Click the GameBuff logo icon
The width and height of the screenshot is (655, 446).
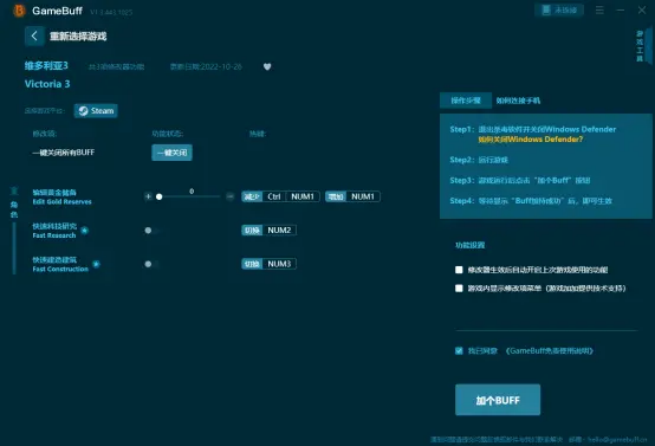tap(20, 11)
